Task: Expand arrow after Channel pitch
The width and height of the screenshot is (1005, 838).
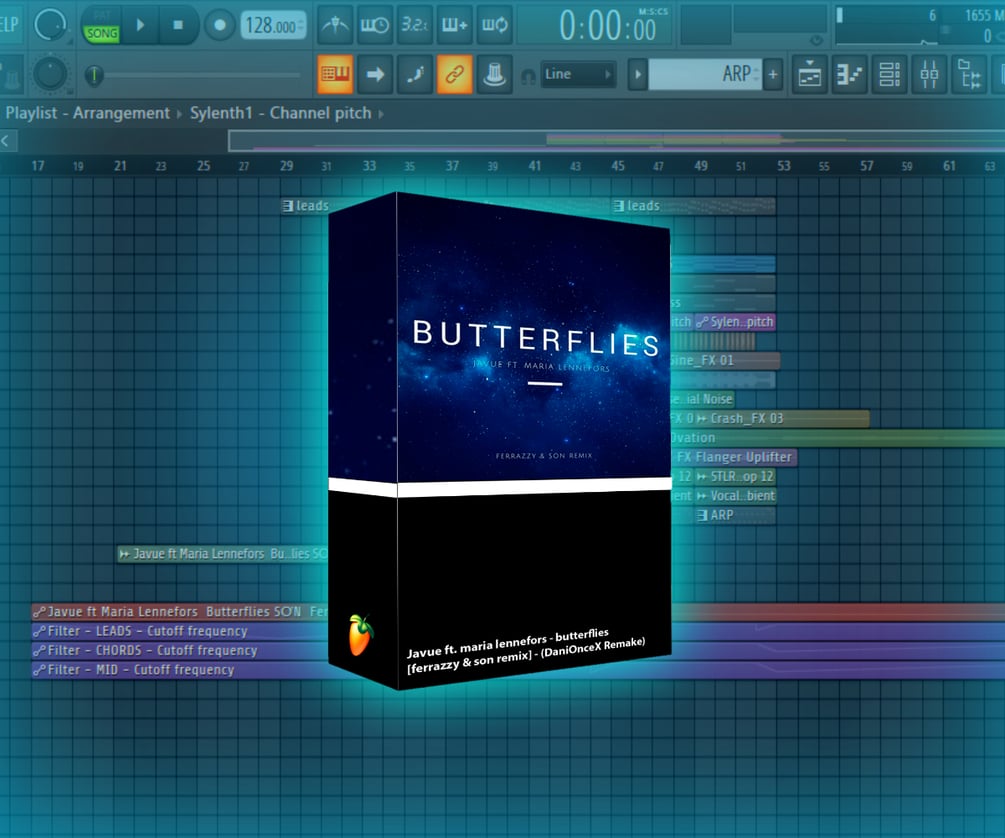Action: [x=381, y=114]
